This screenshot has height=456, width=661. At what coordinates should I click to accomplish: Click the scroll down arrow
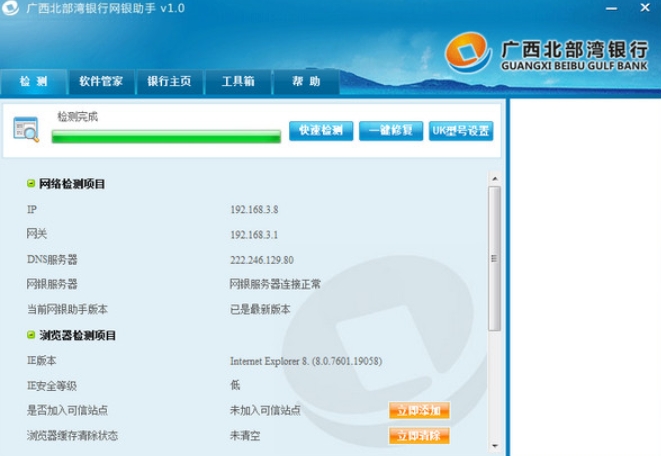pyautogui.click(x=495, y=445)
